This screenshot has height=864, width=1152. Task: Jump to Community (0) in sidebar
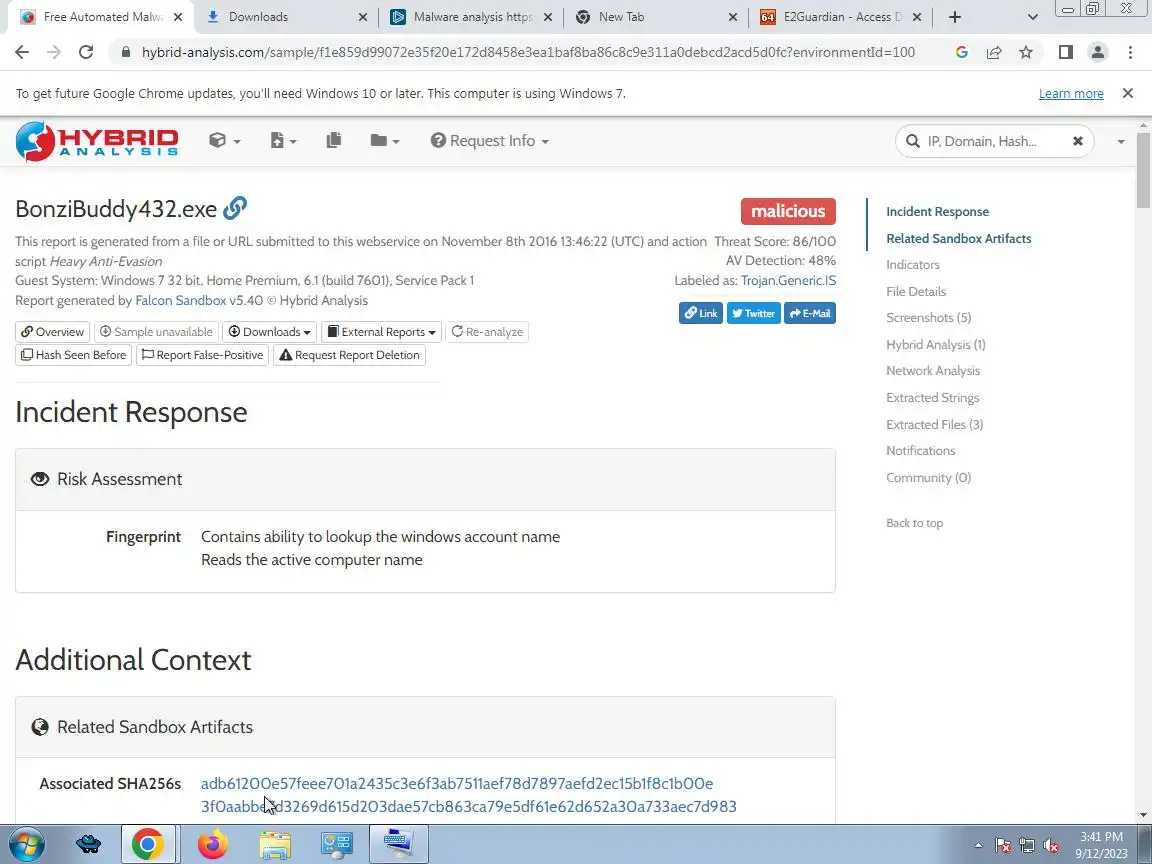tap(929, 478)
